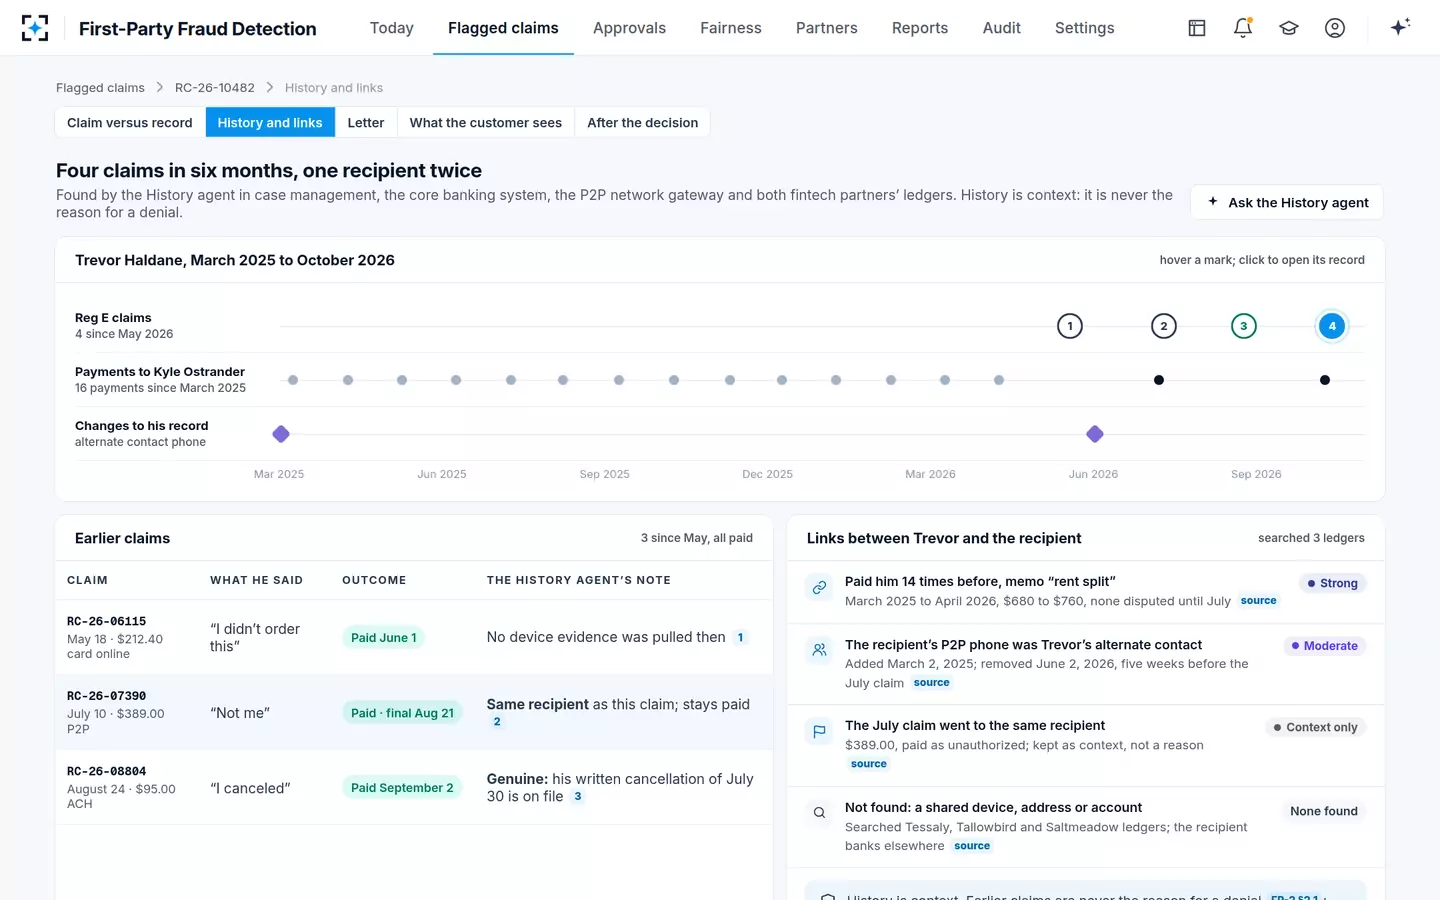This screenshot has height=900, width=1440.
Task: Switch to the Letter sub-tab
Action: [366, 122]
